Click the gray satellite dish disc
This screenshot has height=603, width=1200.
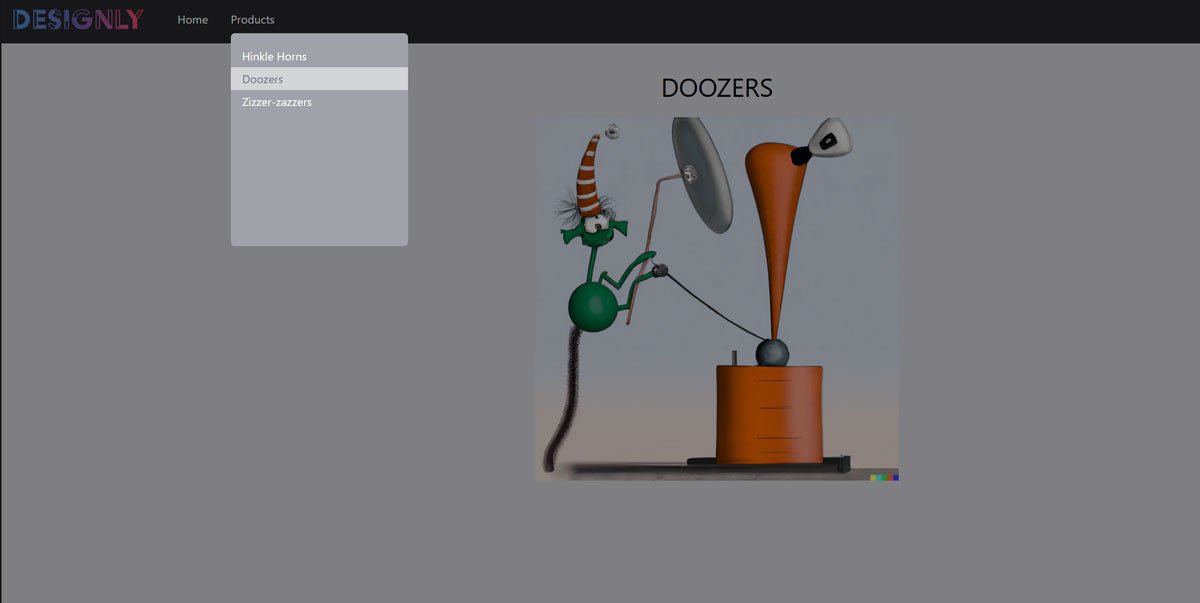point(702,175)
